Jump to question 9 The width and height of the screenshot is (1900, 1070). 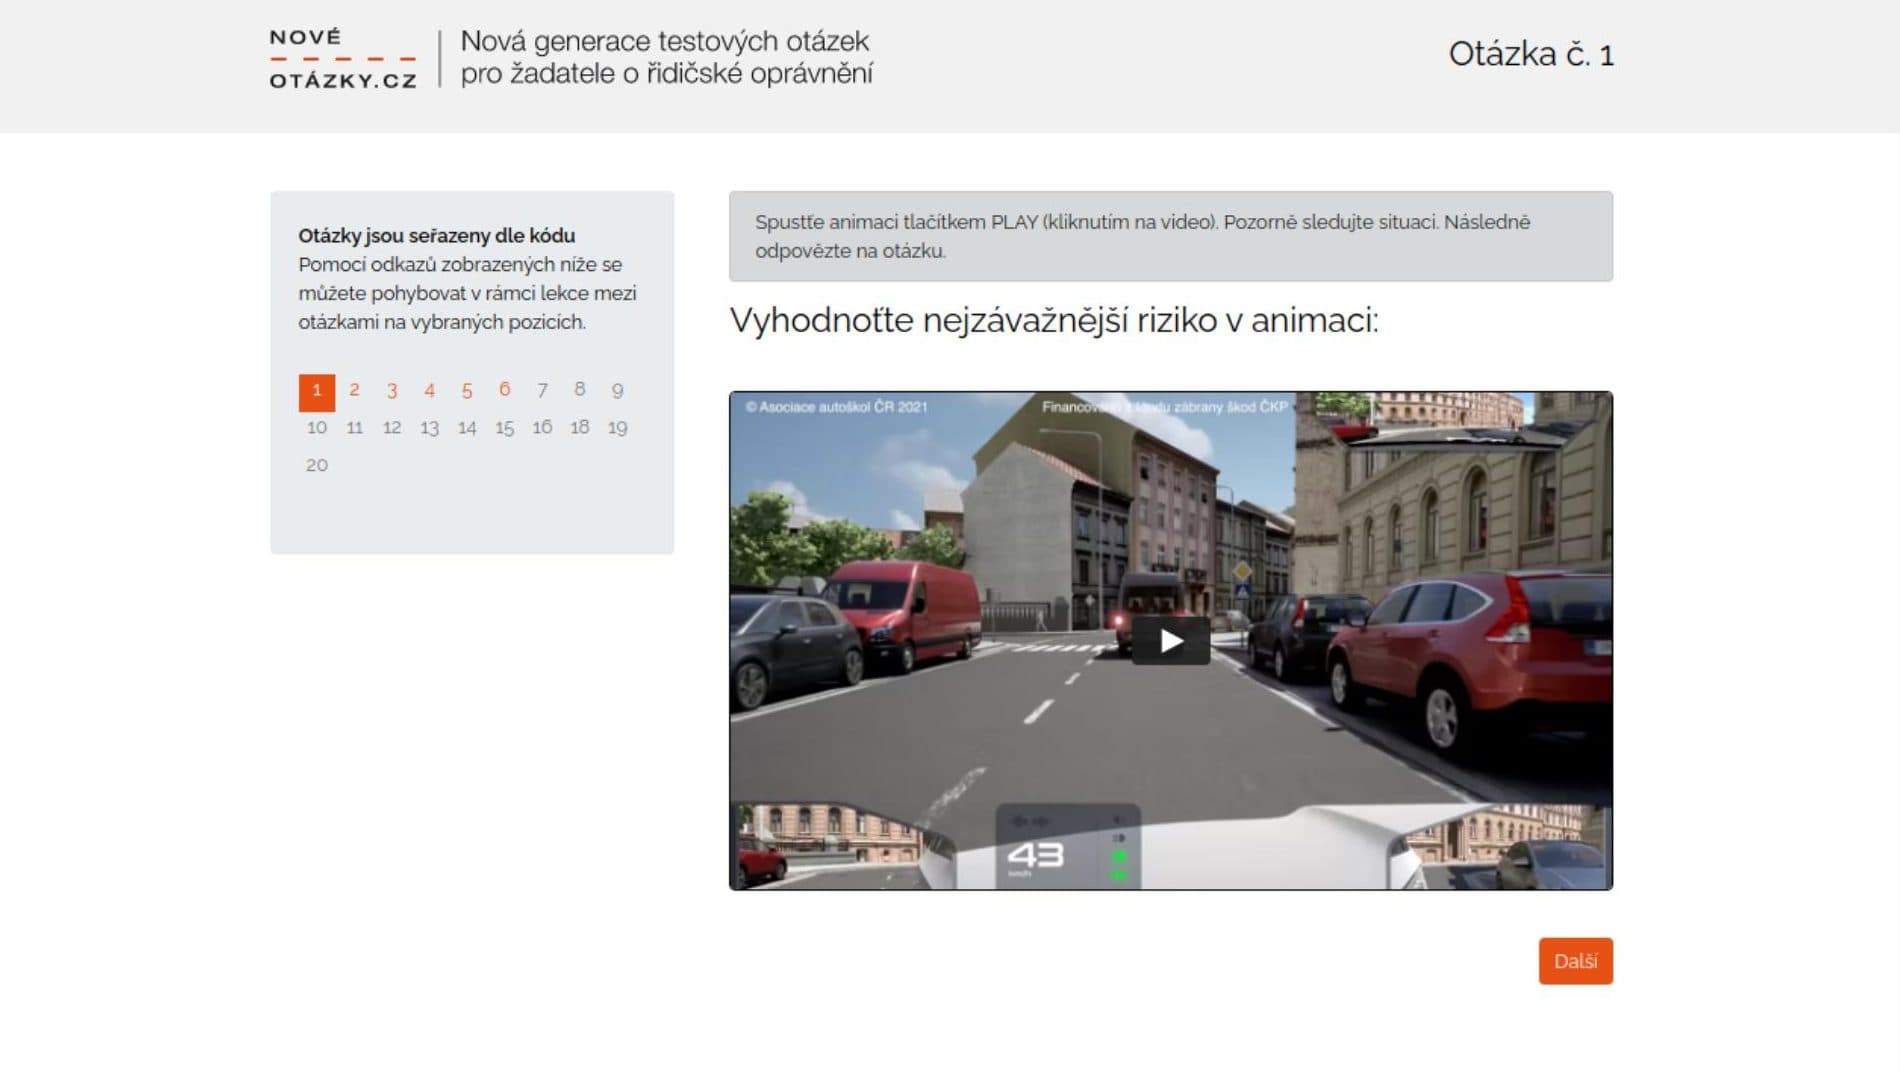pos(616,390)
